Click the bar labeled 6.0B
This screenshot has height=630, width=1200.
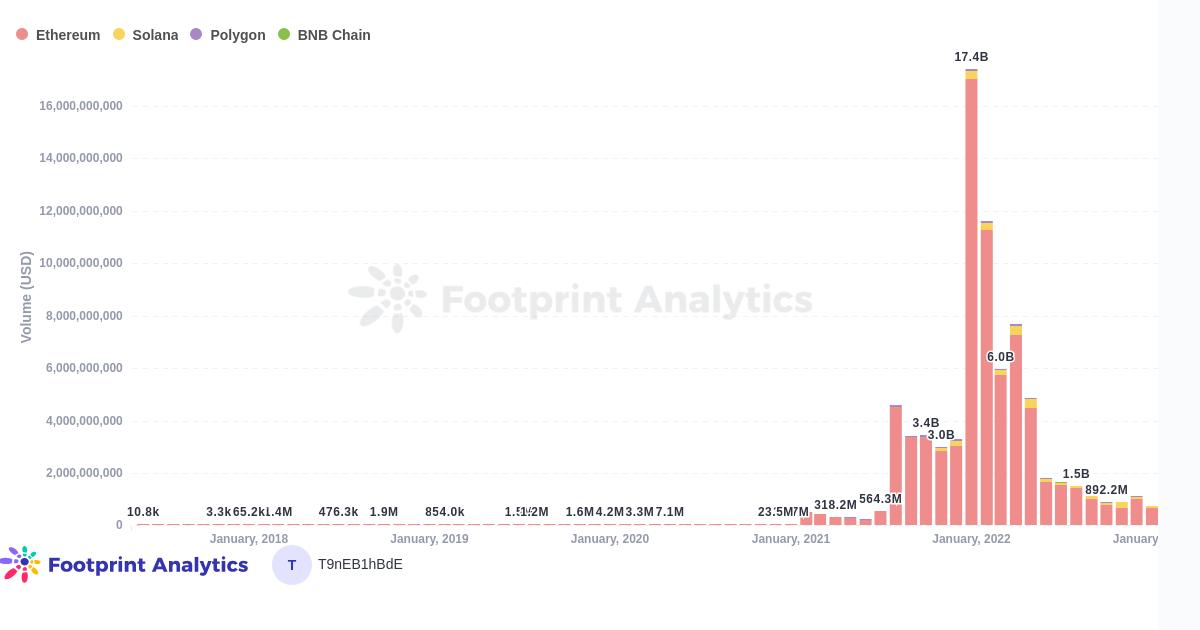(x=1001, y=447)
